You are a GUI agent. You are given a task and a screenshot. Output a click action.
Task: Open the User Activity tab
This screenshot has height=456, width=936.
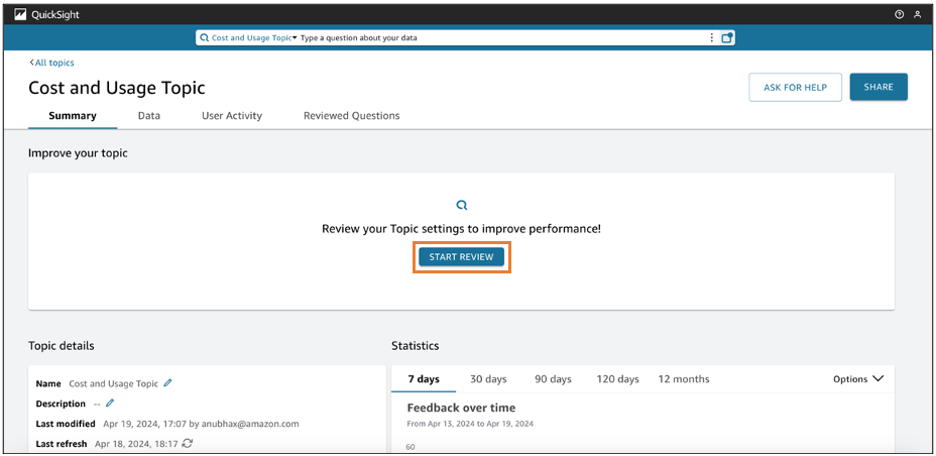232,116
